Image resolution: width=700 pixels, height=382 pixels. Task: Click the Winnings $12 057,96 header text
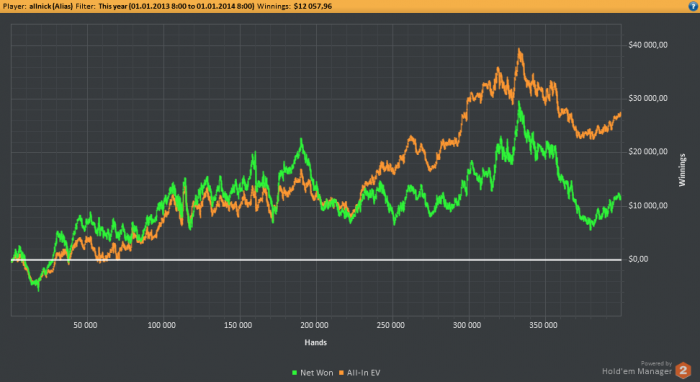295,6
